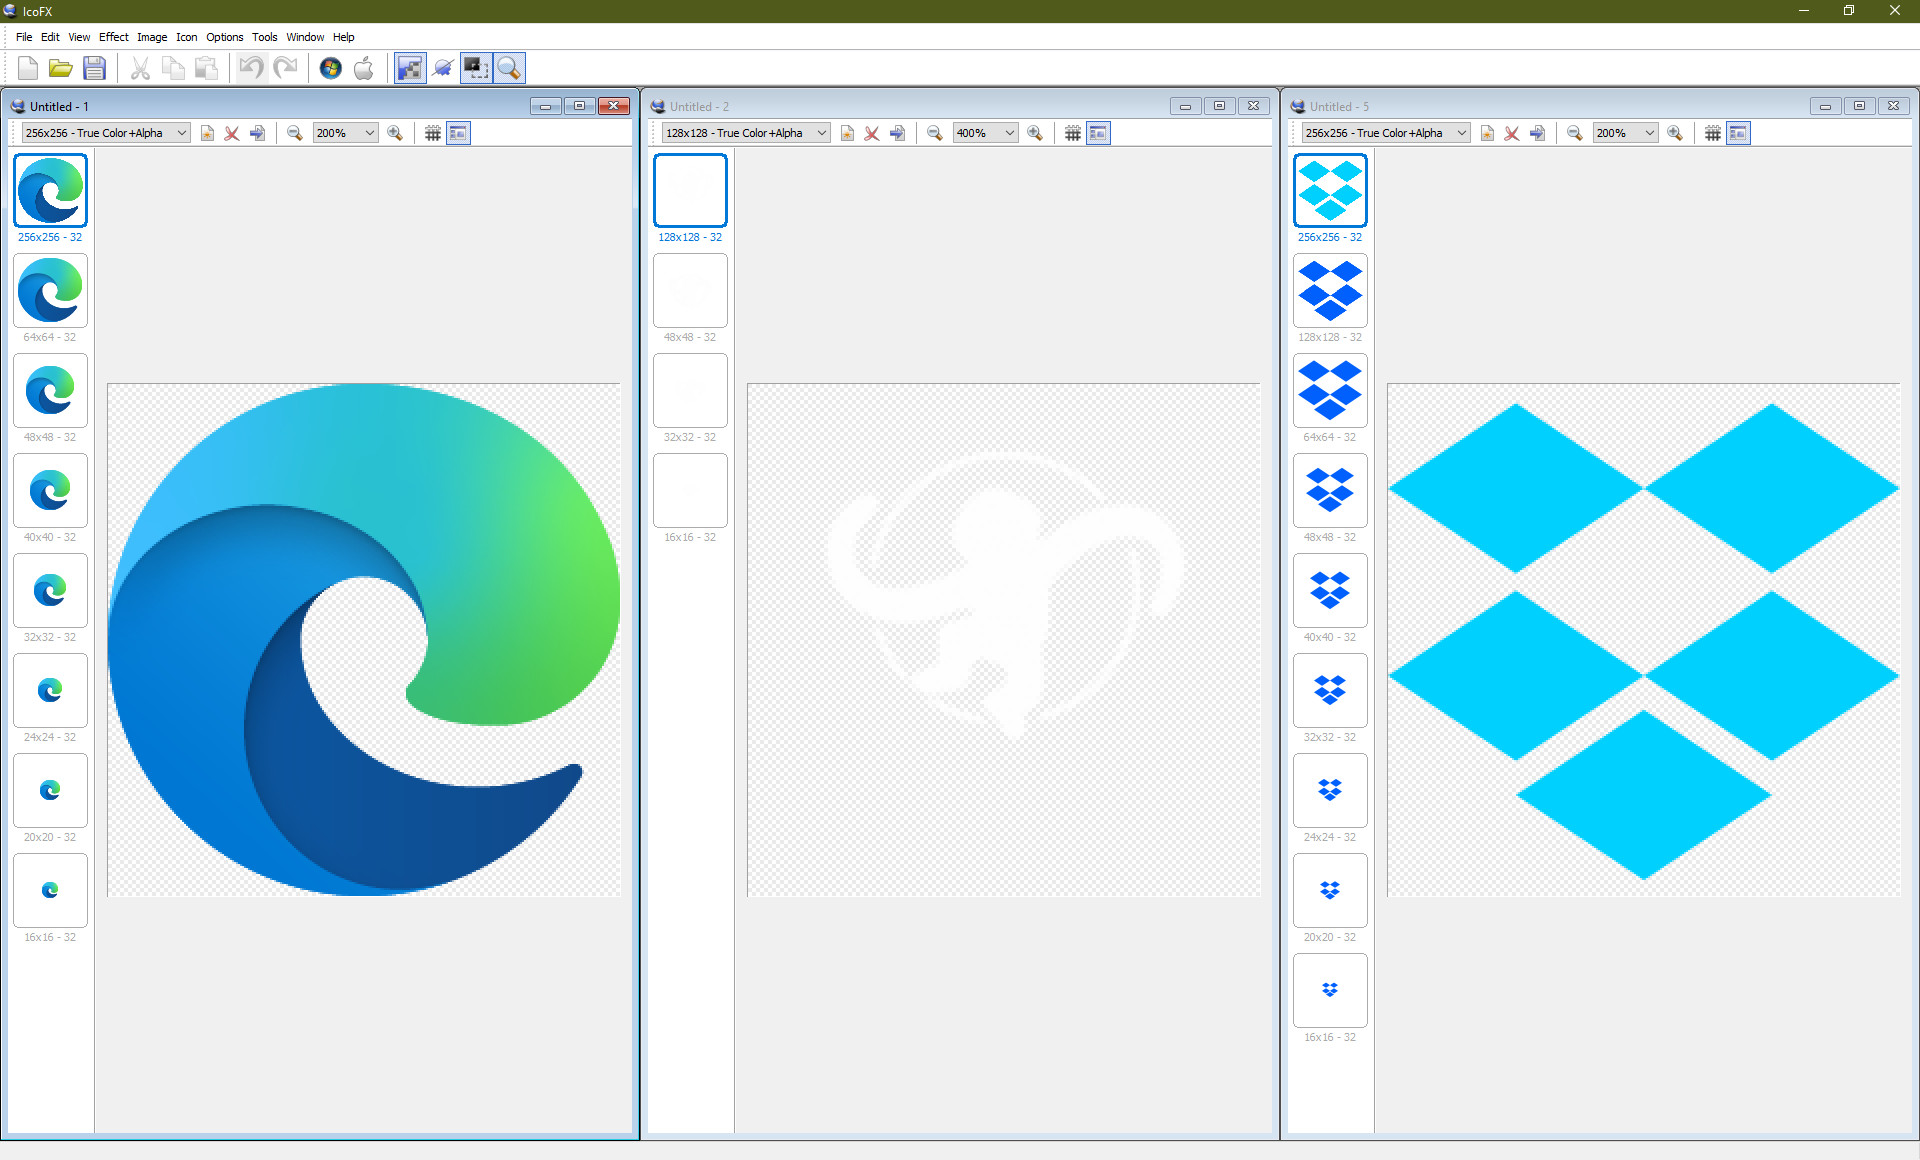Select the 128x128 Dropbox logo thumbnail
The image size is (1920, 1160).
1329,291
